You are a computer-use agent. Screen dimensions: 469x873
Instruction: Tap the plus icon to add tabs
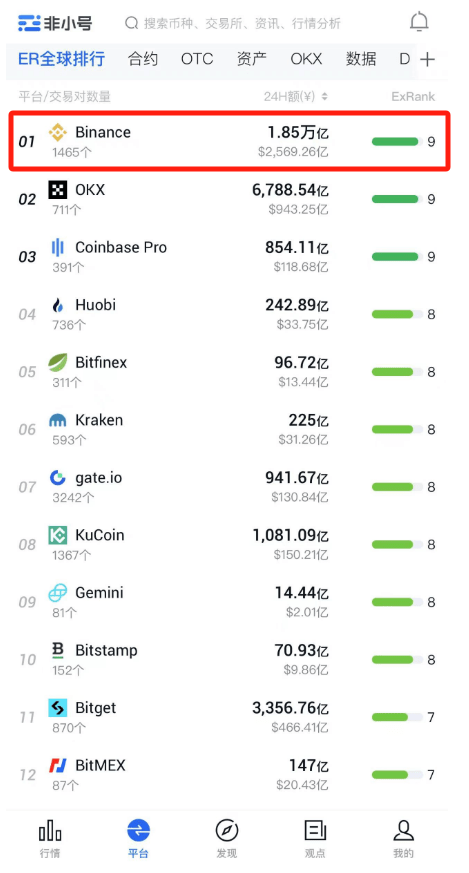pyautogui.click(x=427, y=59)
